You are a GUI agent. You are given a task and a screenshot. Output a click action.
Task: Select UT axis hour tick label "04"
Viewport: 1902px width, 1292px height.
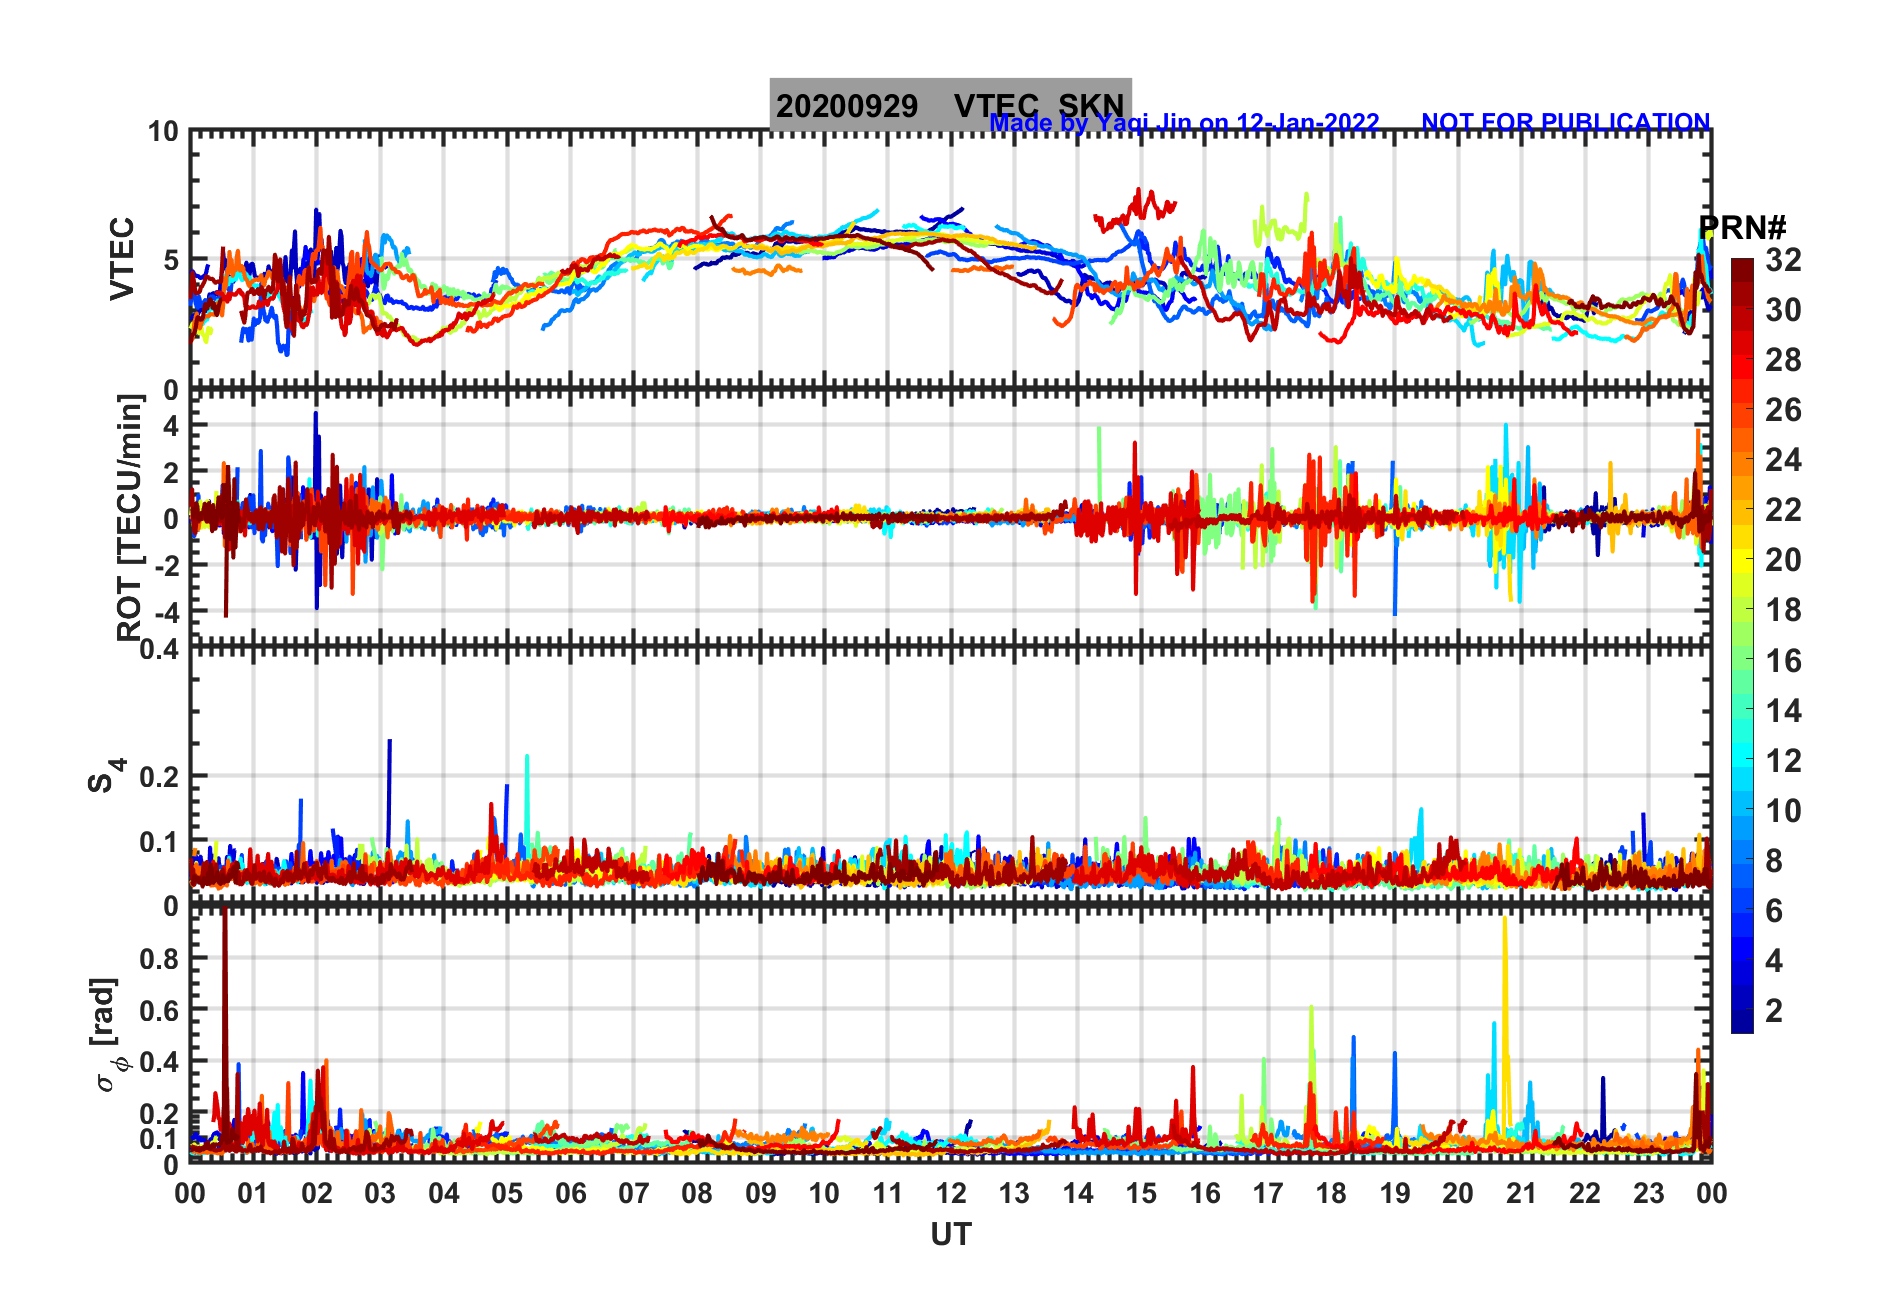click(444, 1193)
